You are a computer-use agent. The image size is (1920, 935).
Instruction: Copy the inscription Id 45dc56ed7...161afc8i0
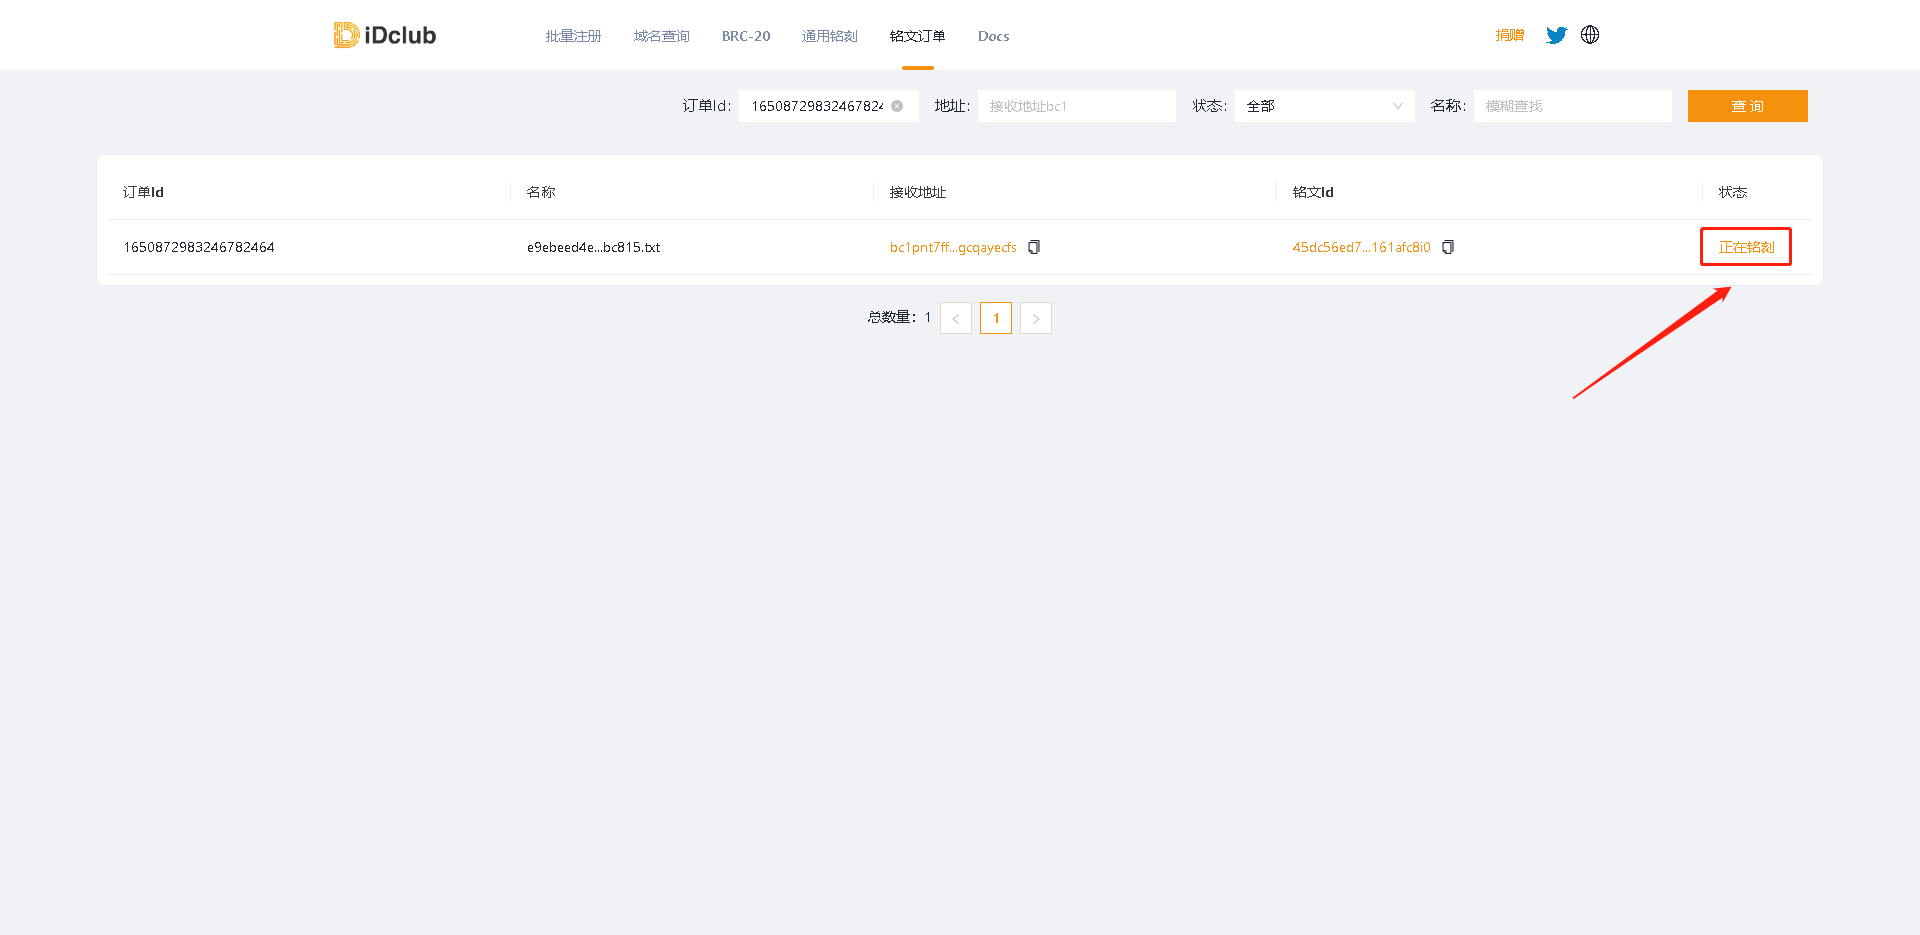[x=1448, y=247]
